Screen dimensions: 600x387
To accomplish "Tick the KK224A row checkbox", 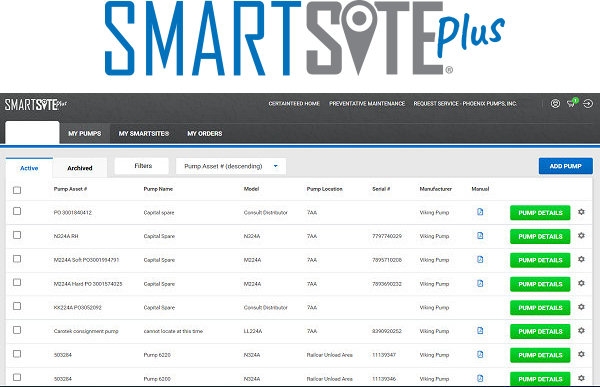I will coord(17,306).
